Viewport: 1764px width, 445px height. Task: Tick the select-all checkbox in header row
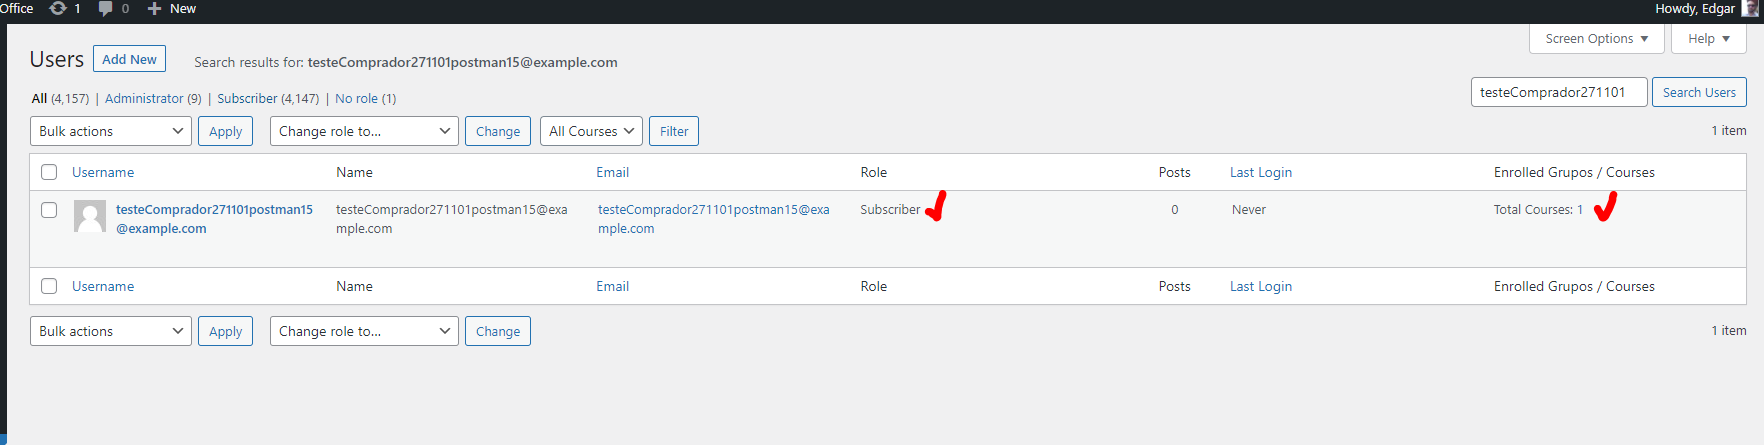49,172
